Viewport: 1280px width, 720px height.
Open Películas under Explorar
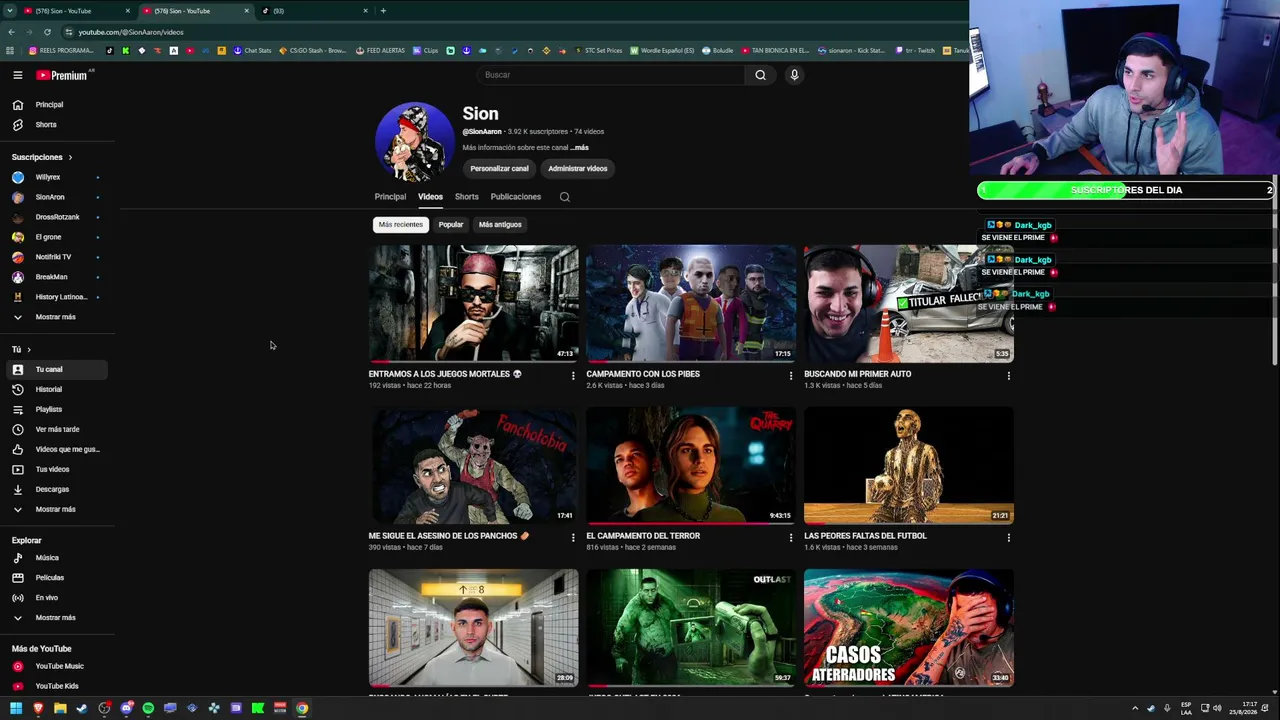pyautogui.click(x=56, y=578)
